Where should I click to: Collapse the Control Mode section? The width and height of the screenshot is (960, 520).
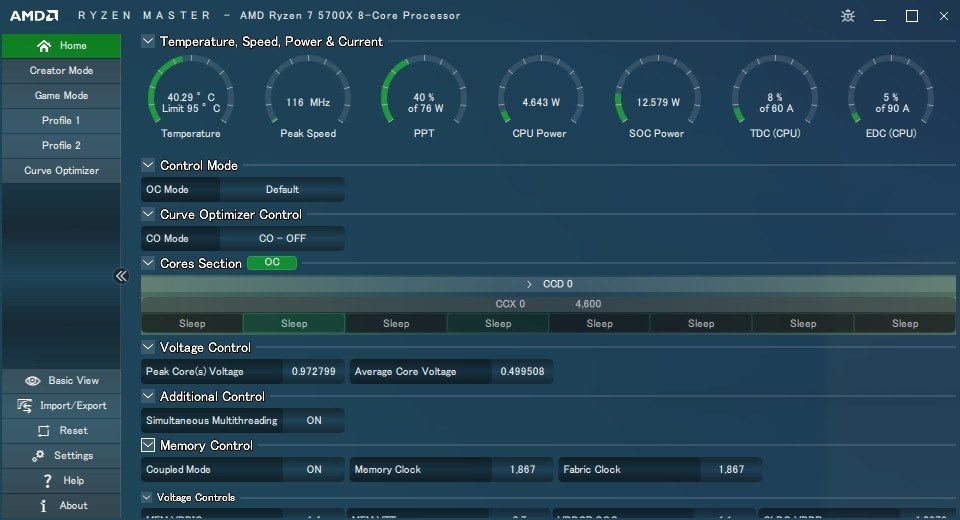tap(148, 165)
